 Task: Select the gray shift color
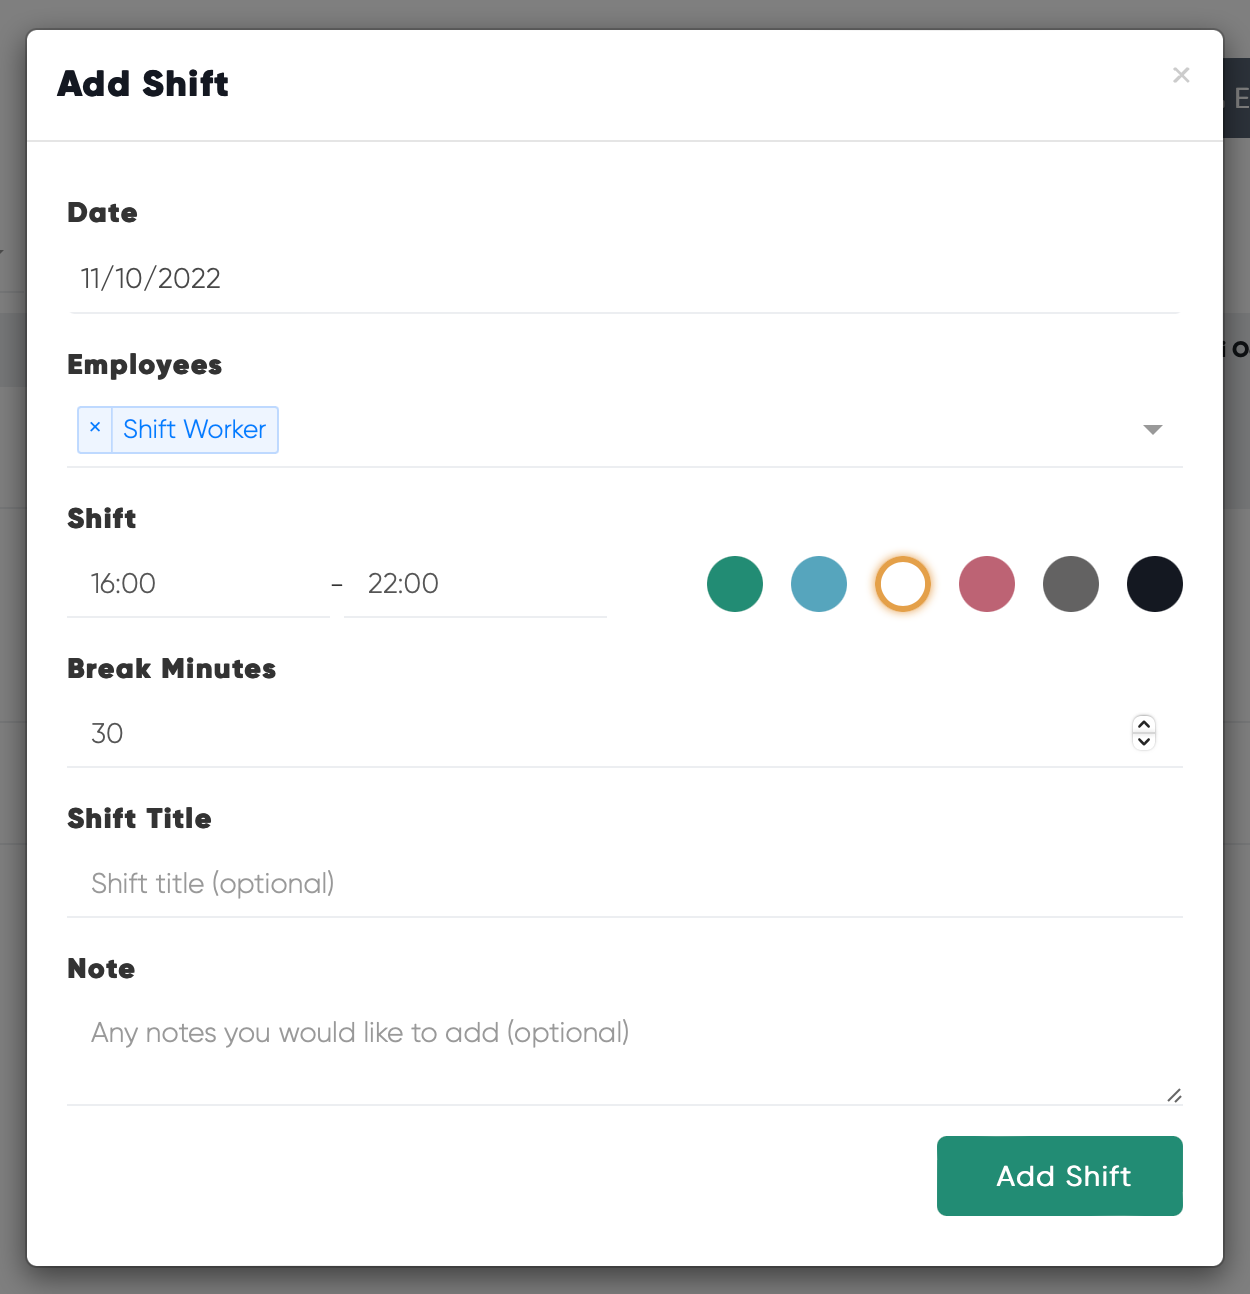pos(1071,584)
